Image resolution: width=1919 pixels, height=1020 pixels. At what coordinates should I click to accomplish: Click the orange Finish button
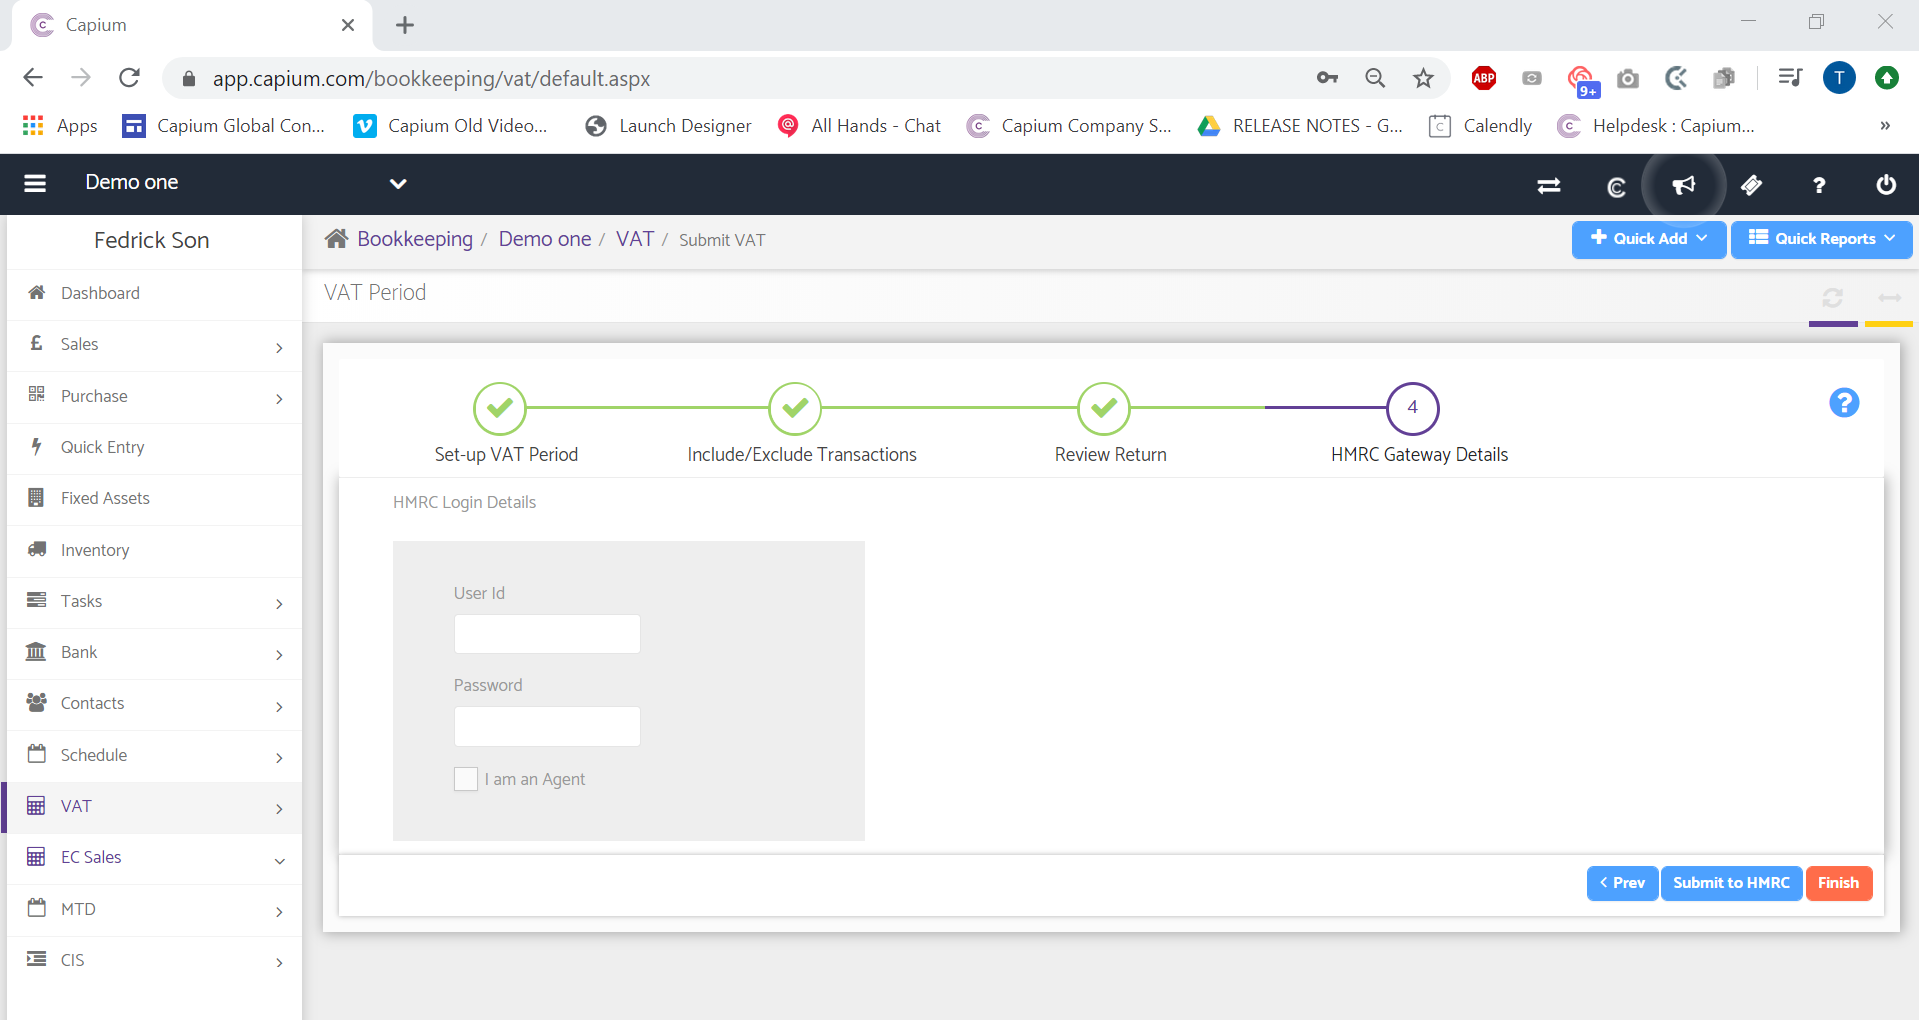(1838, 883)
